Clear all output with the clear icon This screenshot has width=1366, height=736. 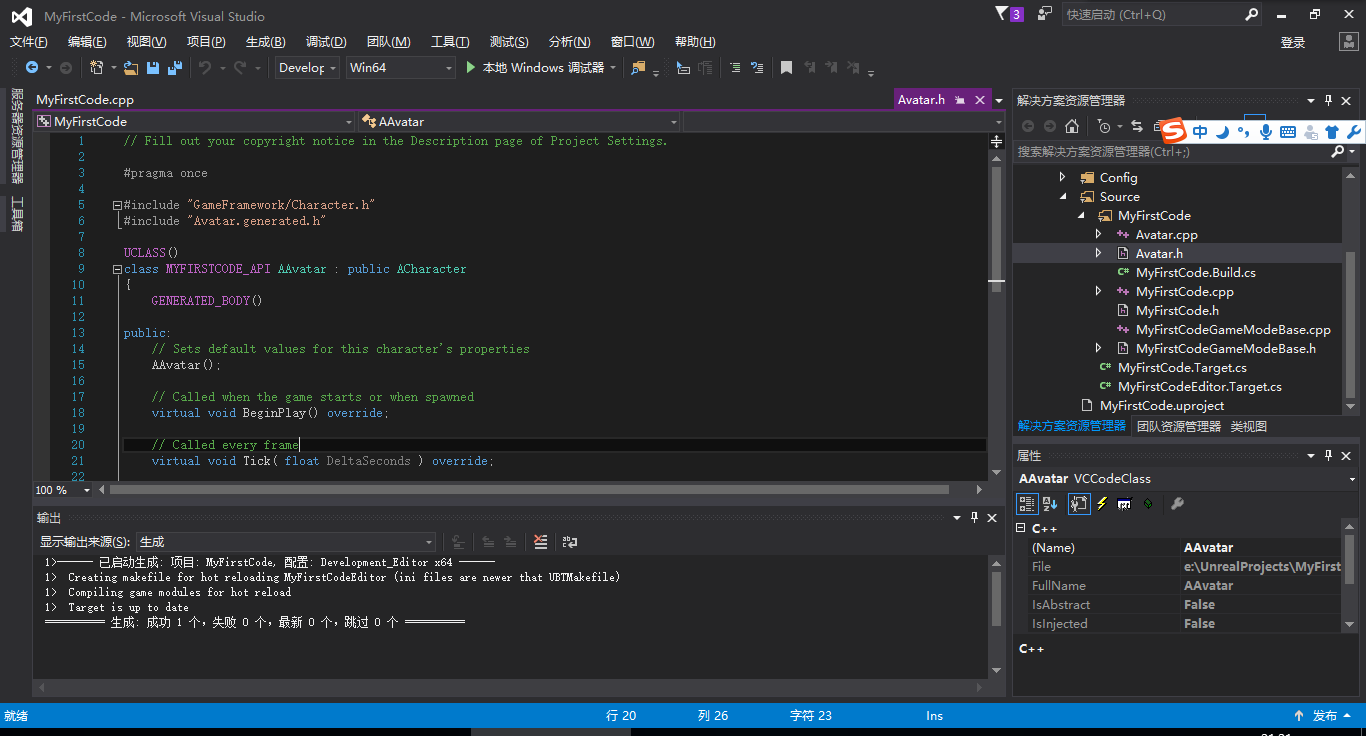point(541,541)
